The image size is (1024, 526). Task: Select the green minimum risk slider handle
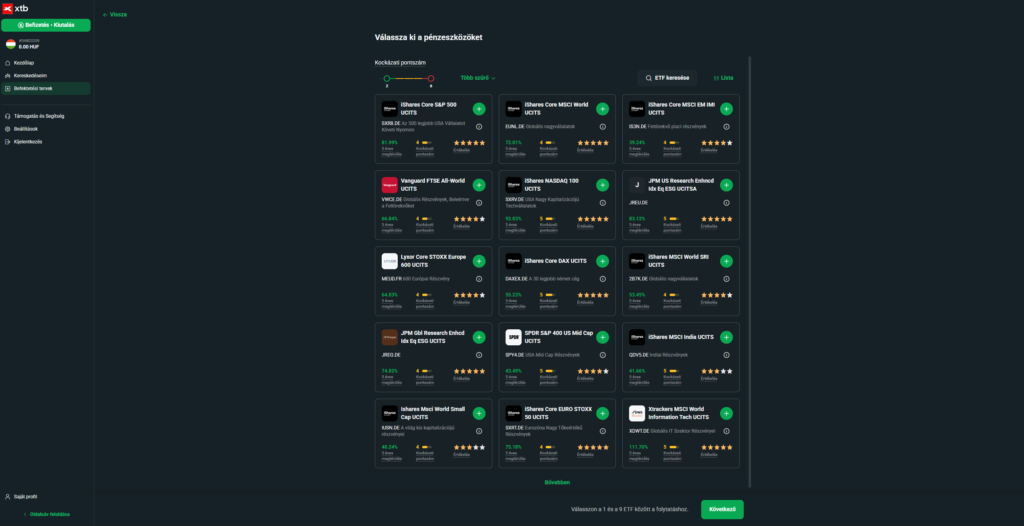387,78
